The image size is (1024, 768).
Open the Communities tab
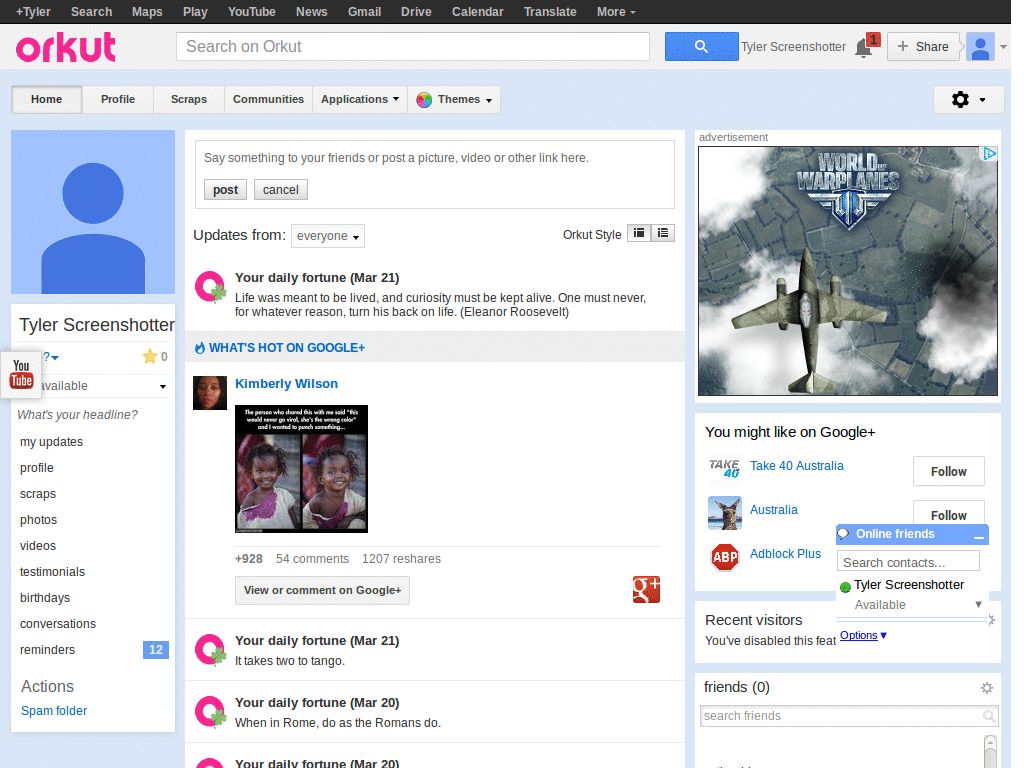coord(268,99)
